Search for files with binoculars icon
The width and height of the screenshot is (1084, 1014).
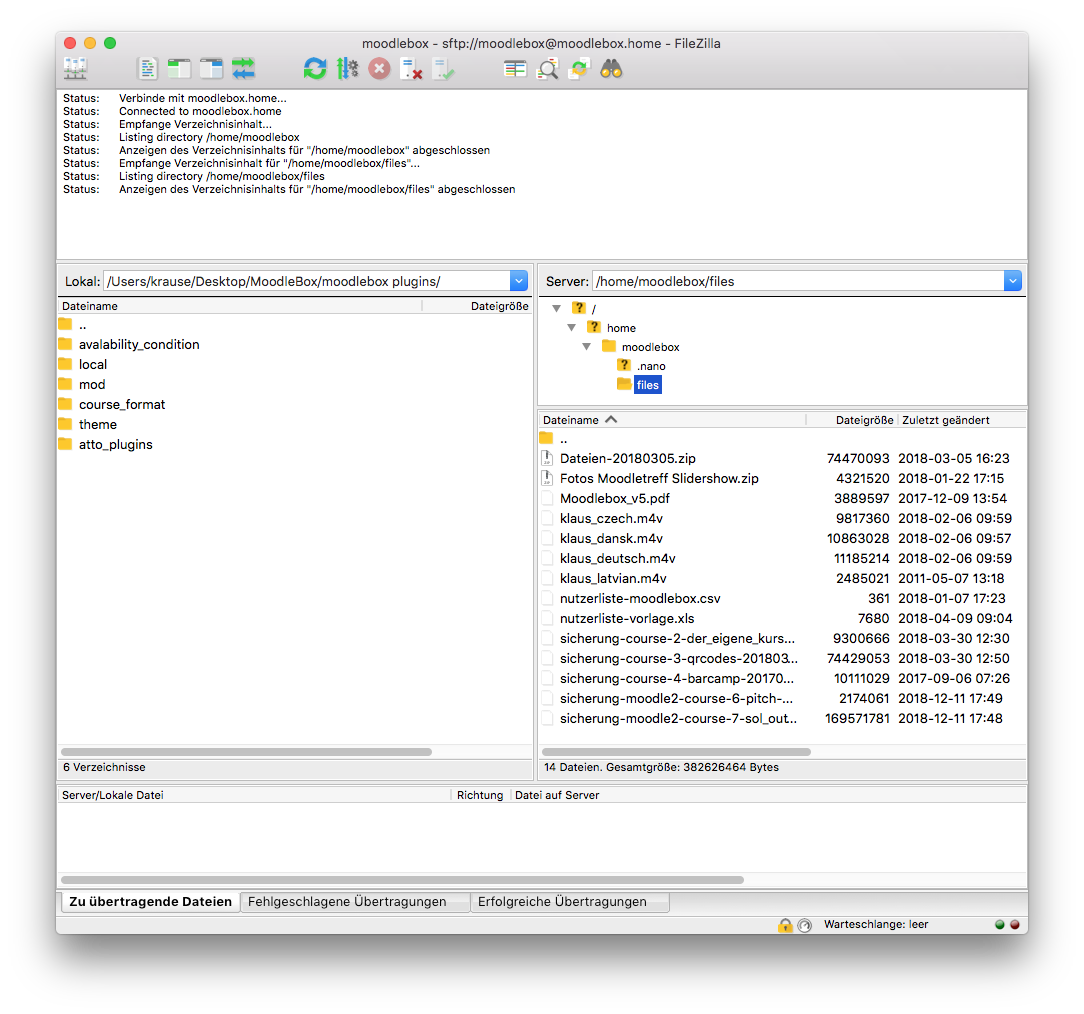[x=611, y=69]
